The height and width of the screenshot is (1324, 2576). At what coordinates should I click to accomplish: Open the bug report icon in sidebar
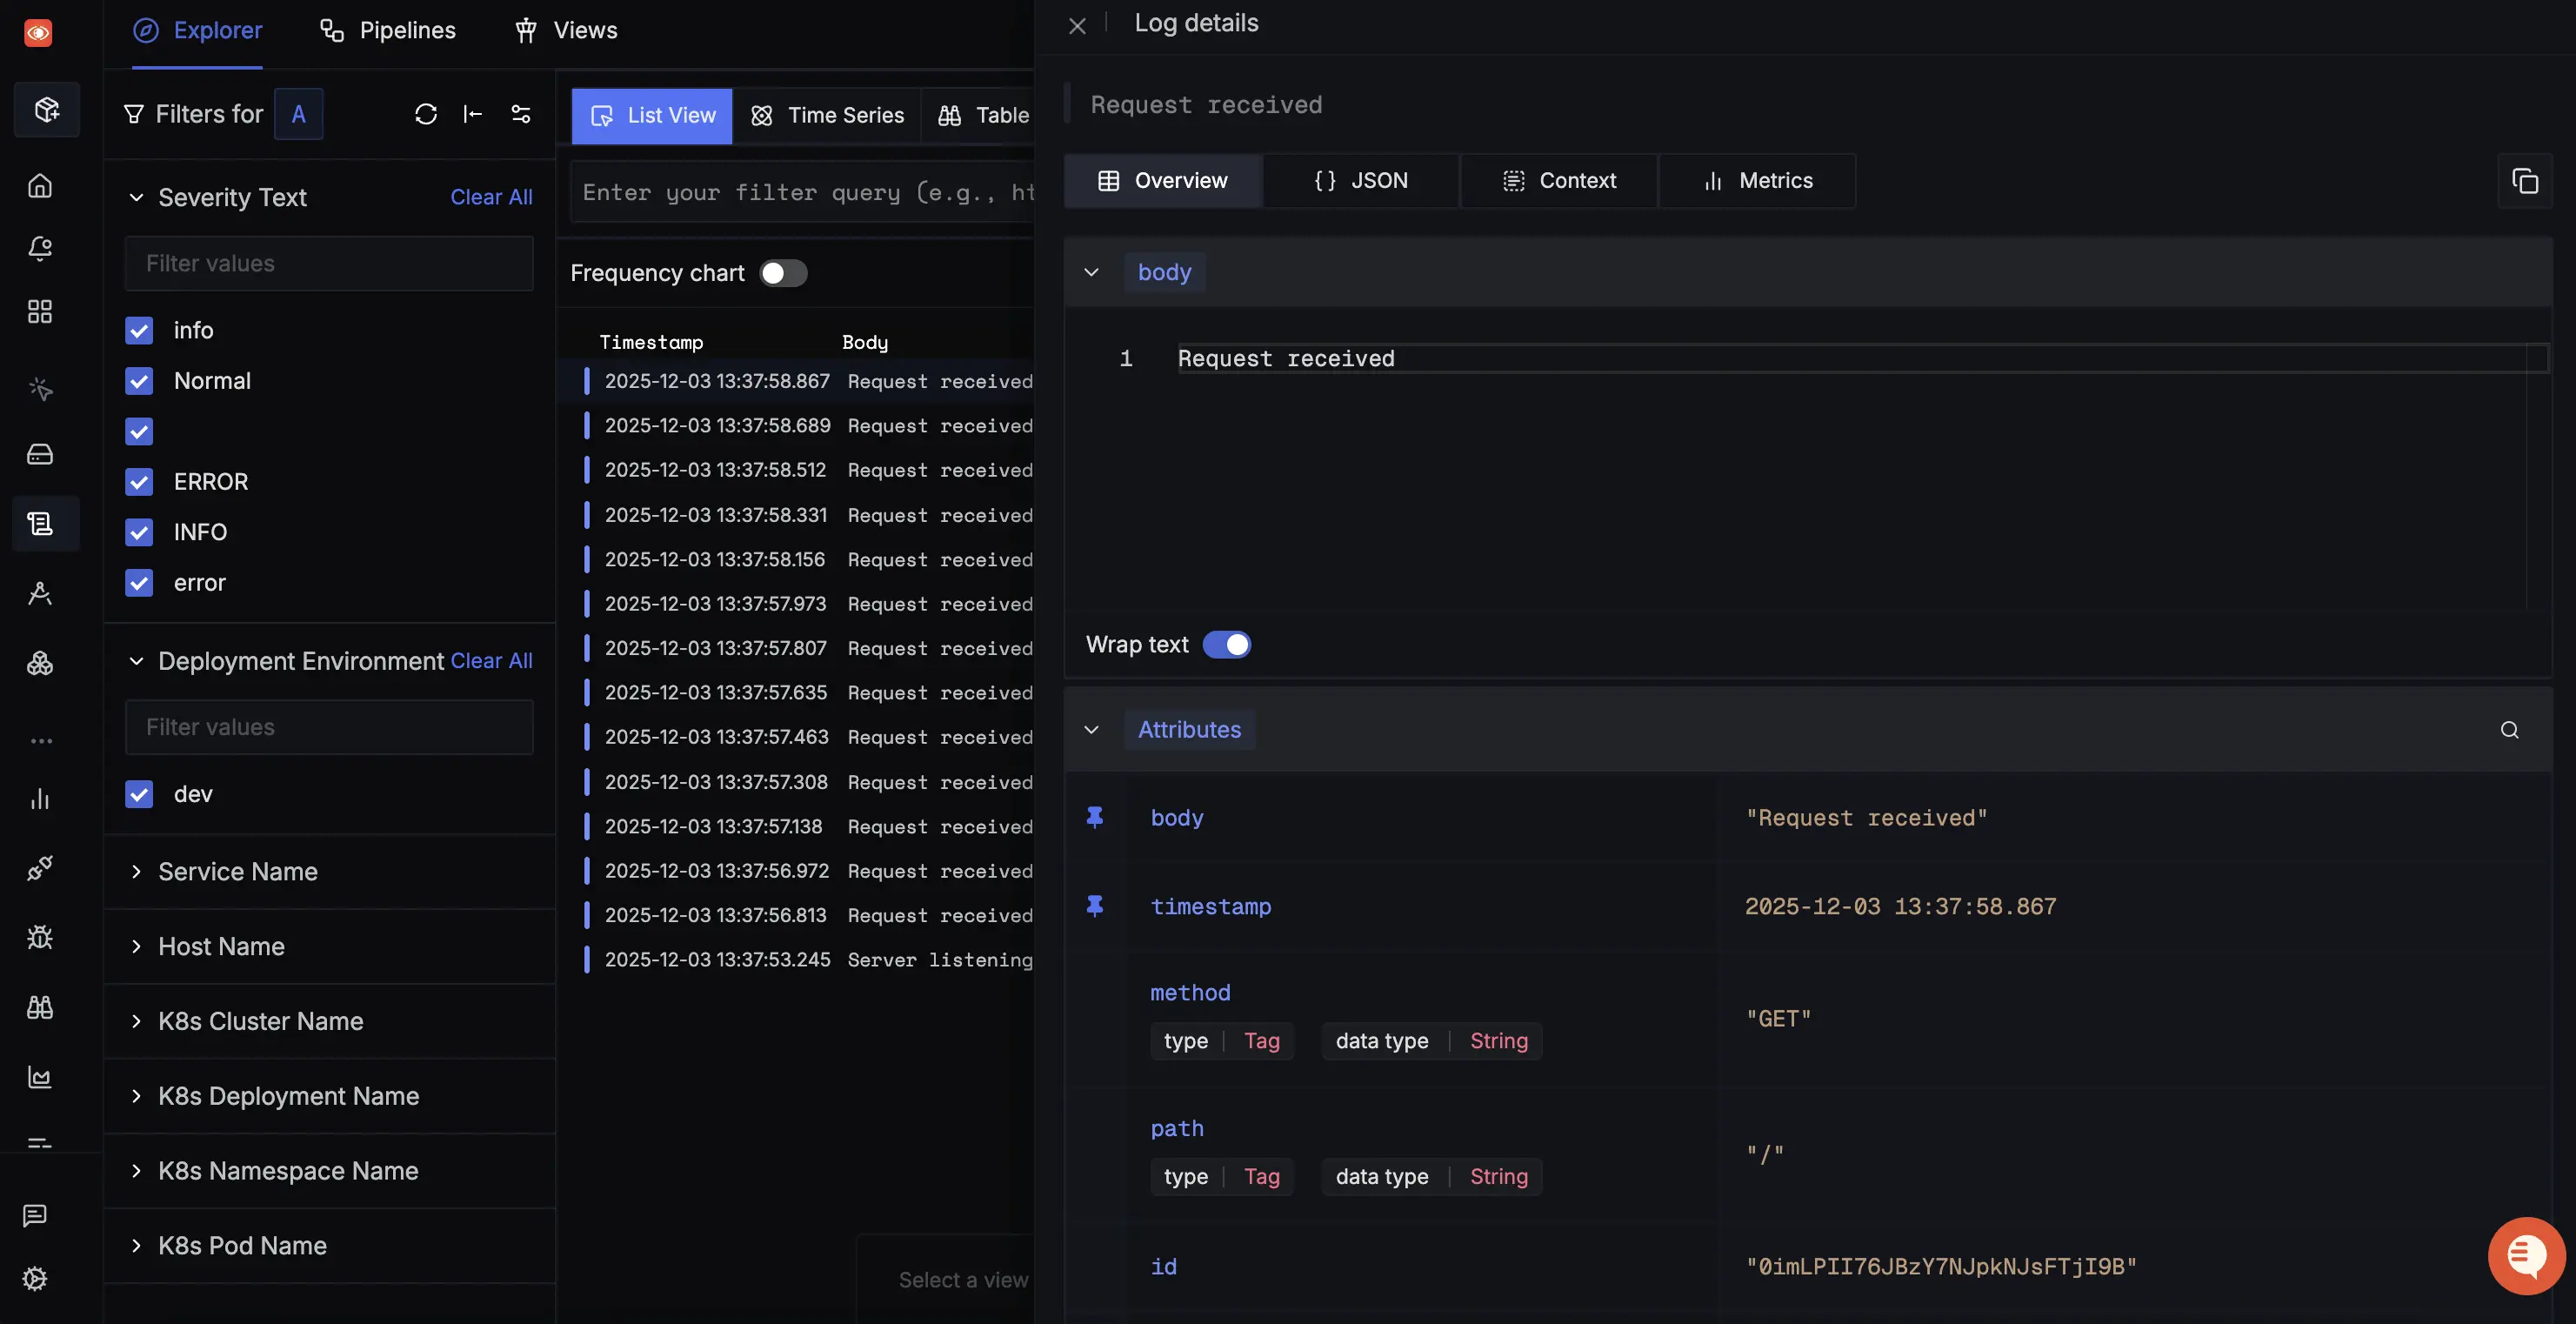tap(40, 937)
